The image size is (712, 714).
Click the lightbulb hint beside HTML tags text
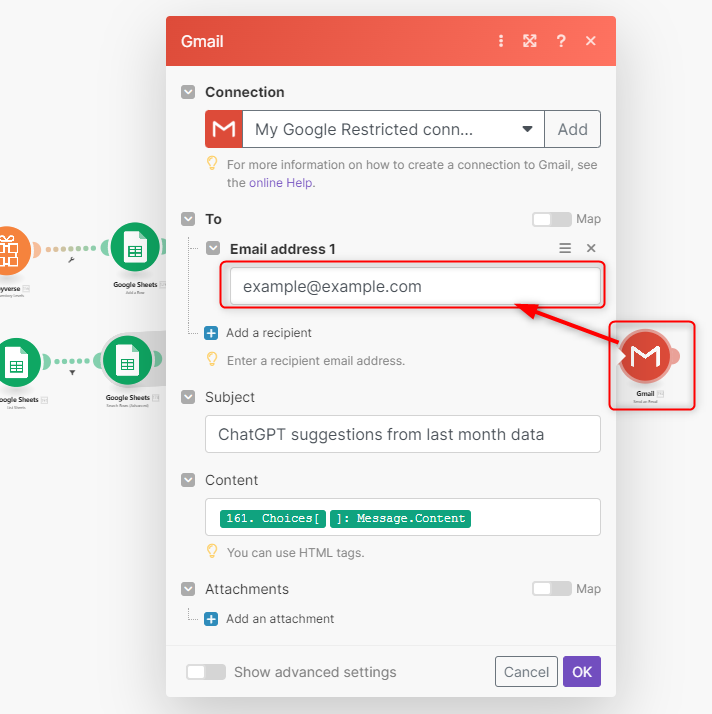[x=212, y=551]
